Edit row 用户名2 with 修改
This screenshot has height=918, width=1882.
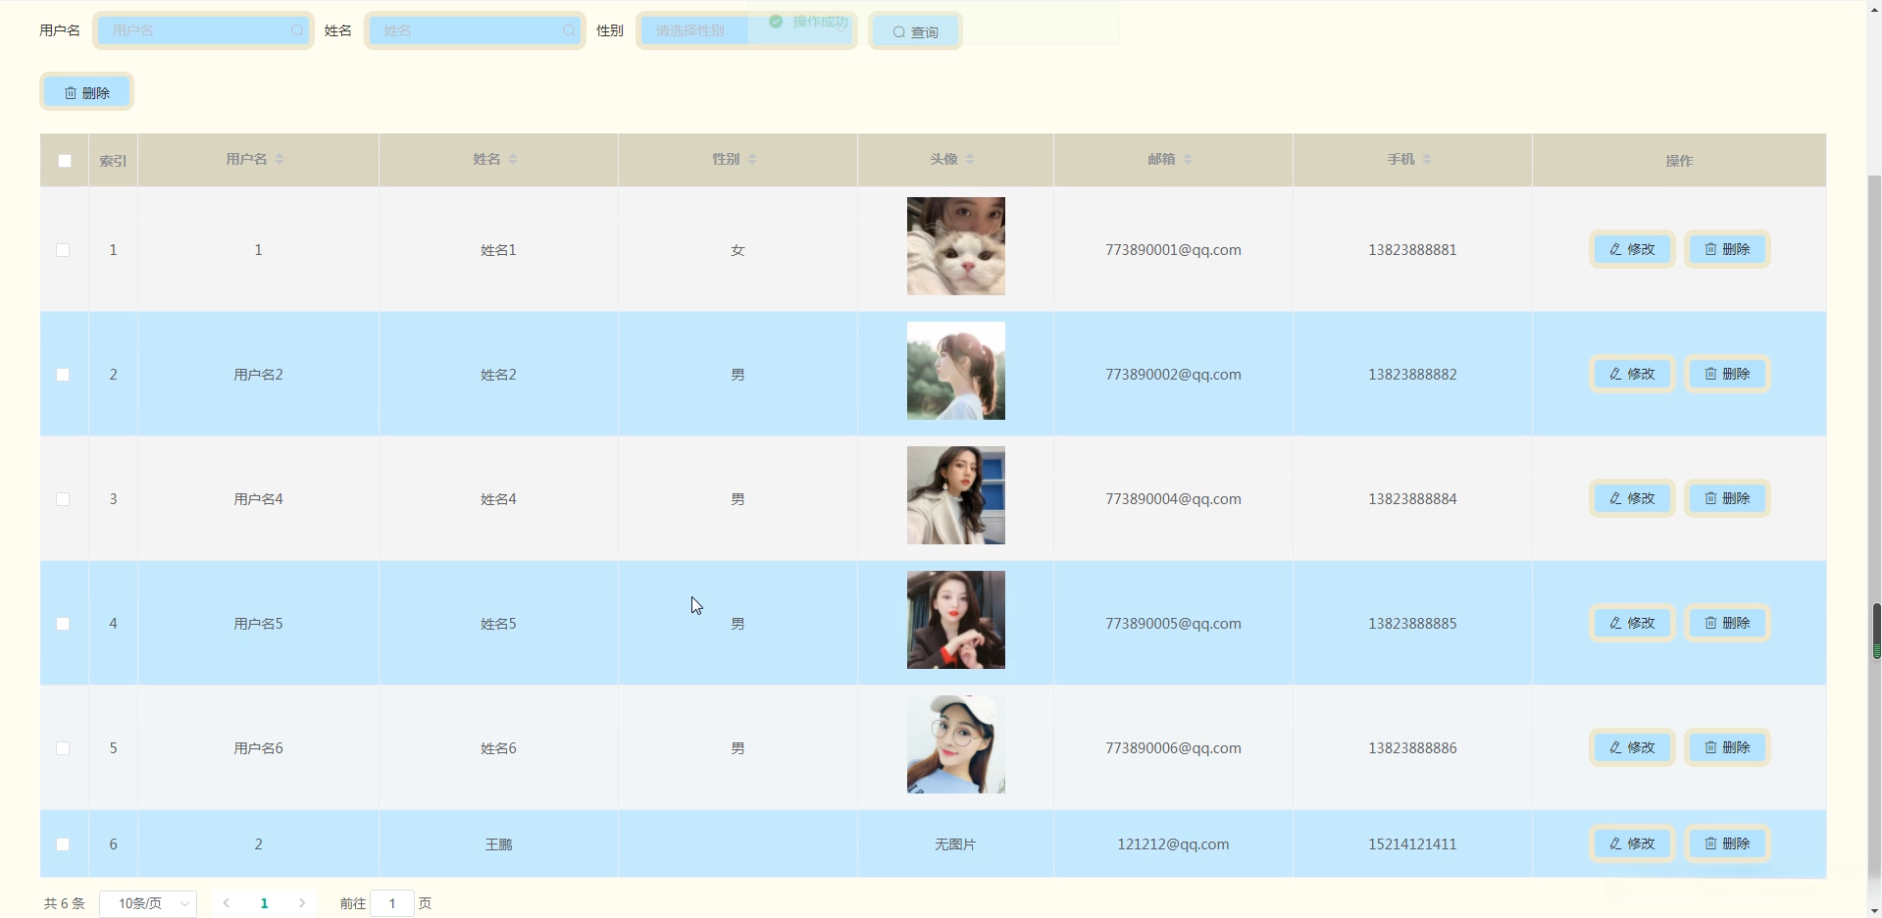1632,374
